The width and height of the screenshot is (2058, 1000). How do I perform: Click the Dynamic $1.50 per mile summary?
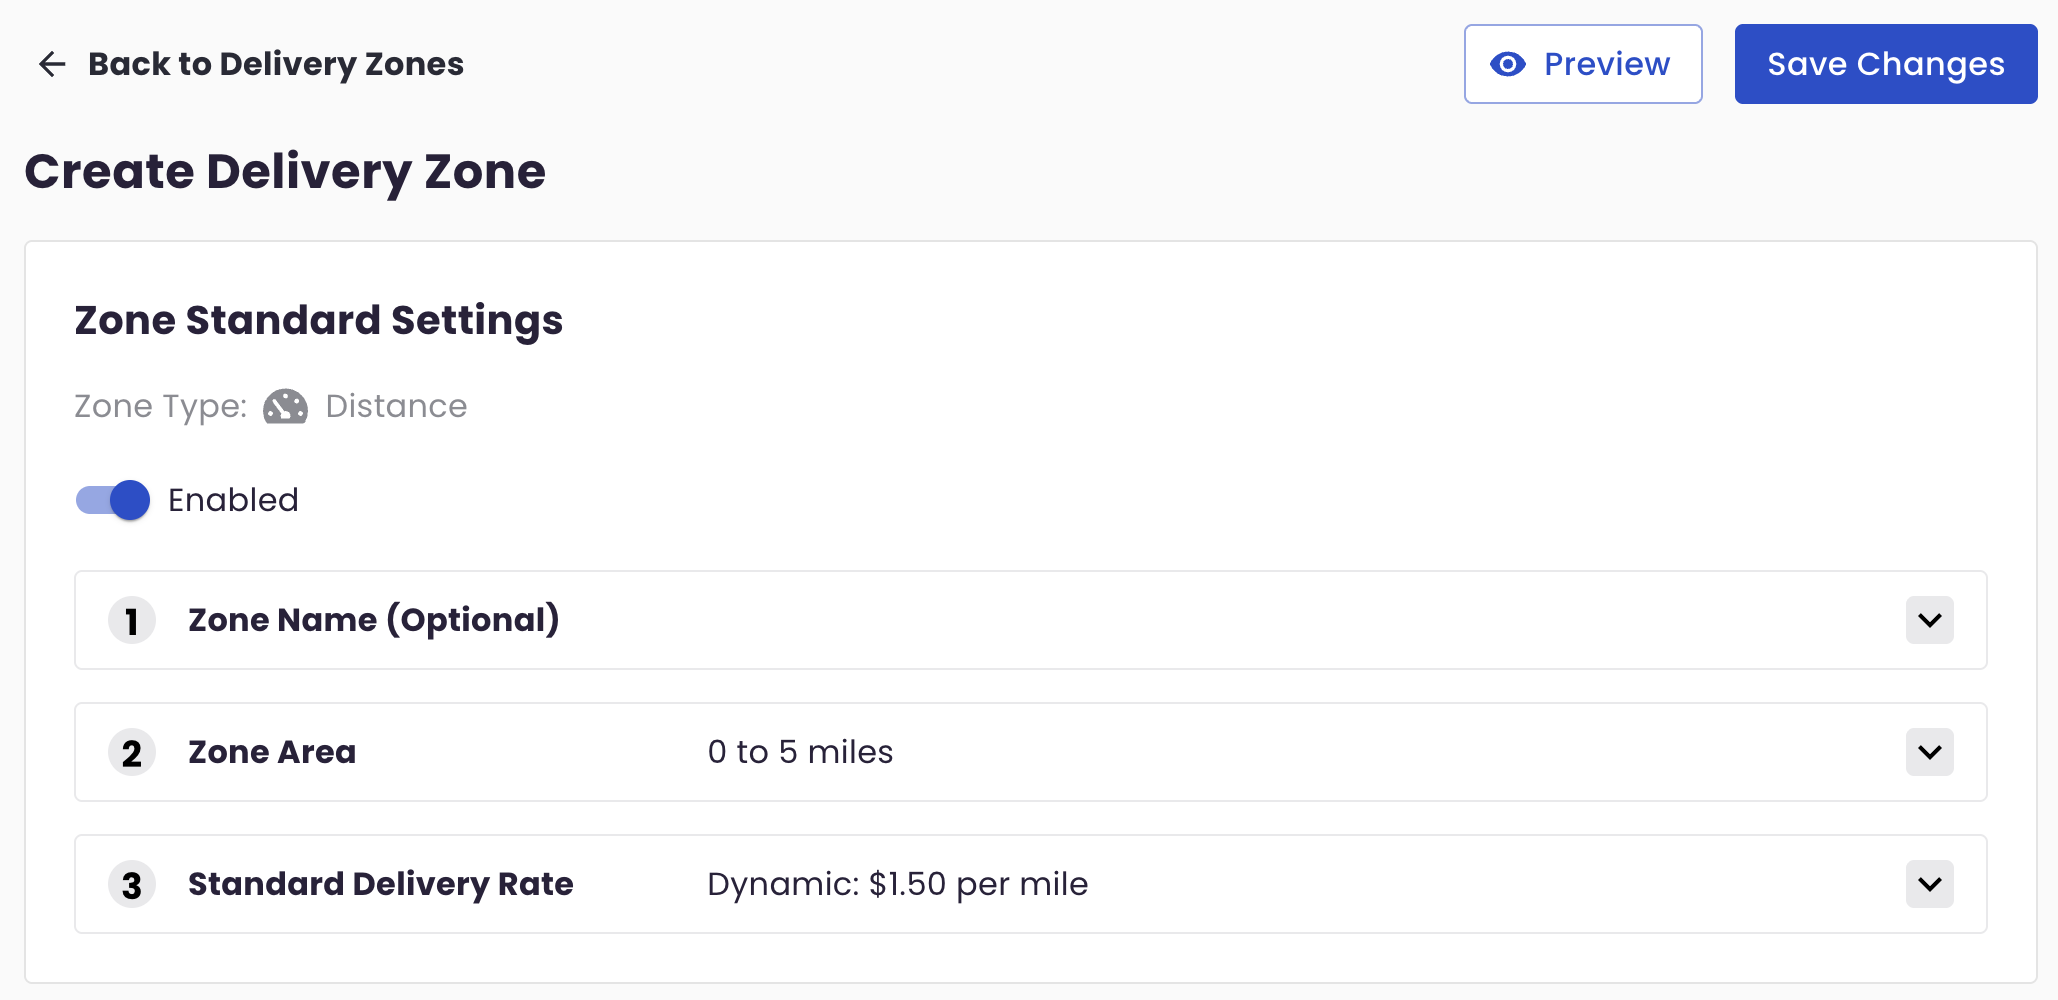click(898, 884)
